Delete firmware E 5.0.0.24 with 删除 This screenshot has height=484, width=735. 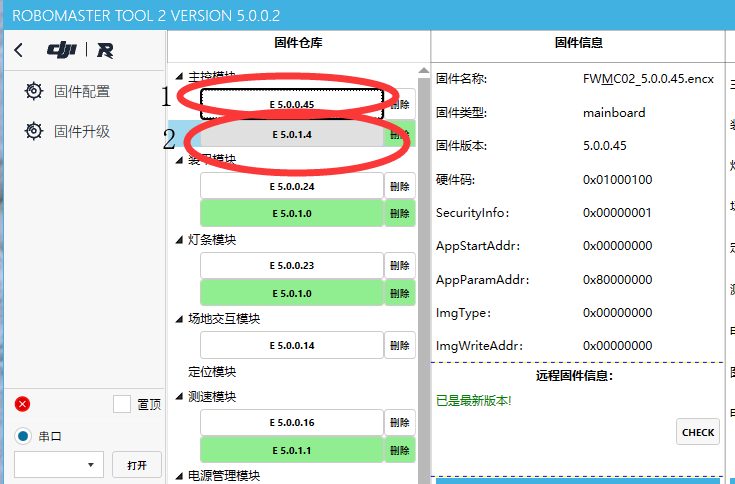pos(400,186)
